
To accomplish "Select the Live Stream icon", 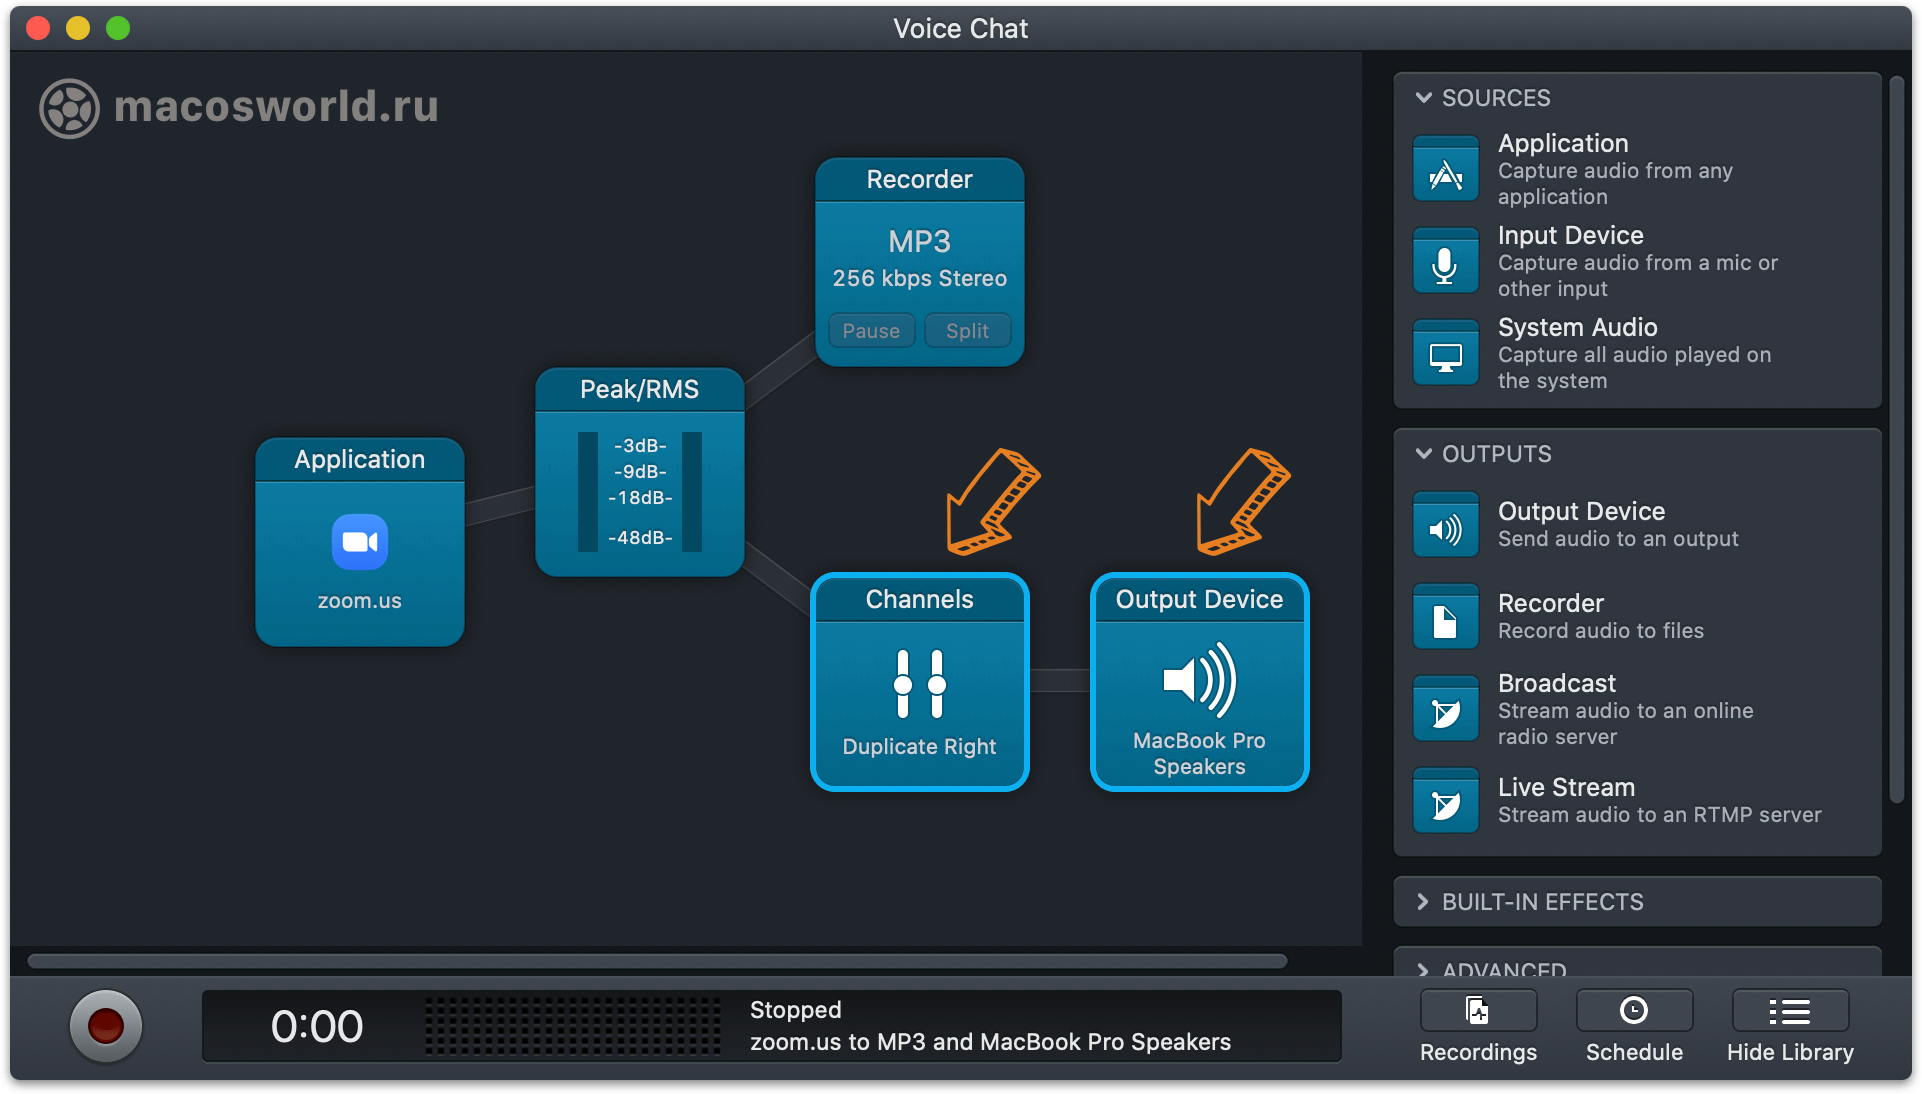I will pyautogui.click(x=1445, y=802).
